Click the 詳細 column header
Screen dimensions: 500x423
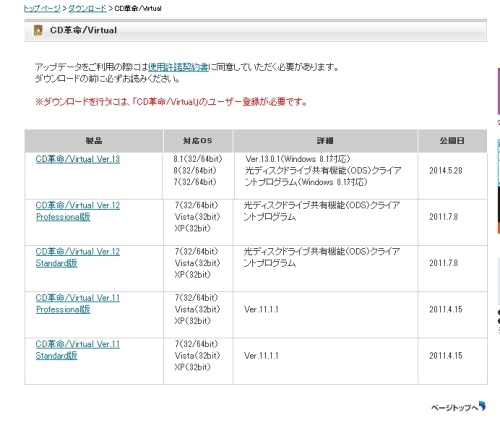[325, 141]
